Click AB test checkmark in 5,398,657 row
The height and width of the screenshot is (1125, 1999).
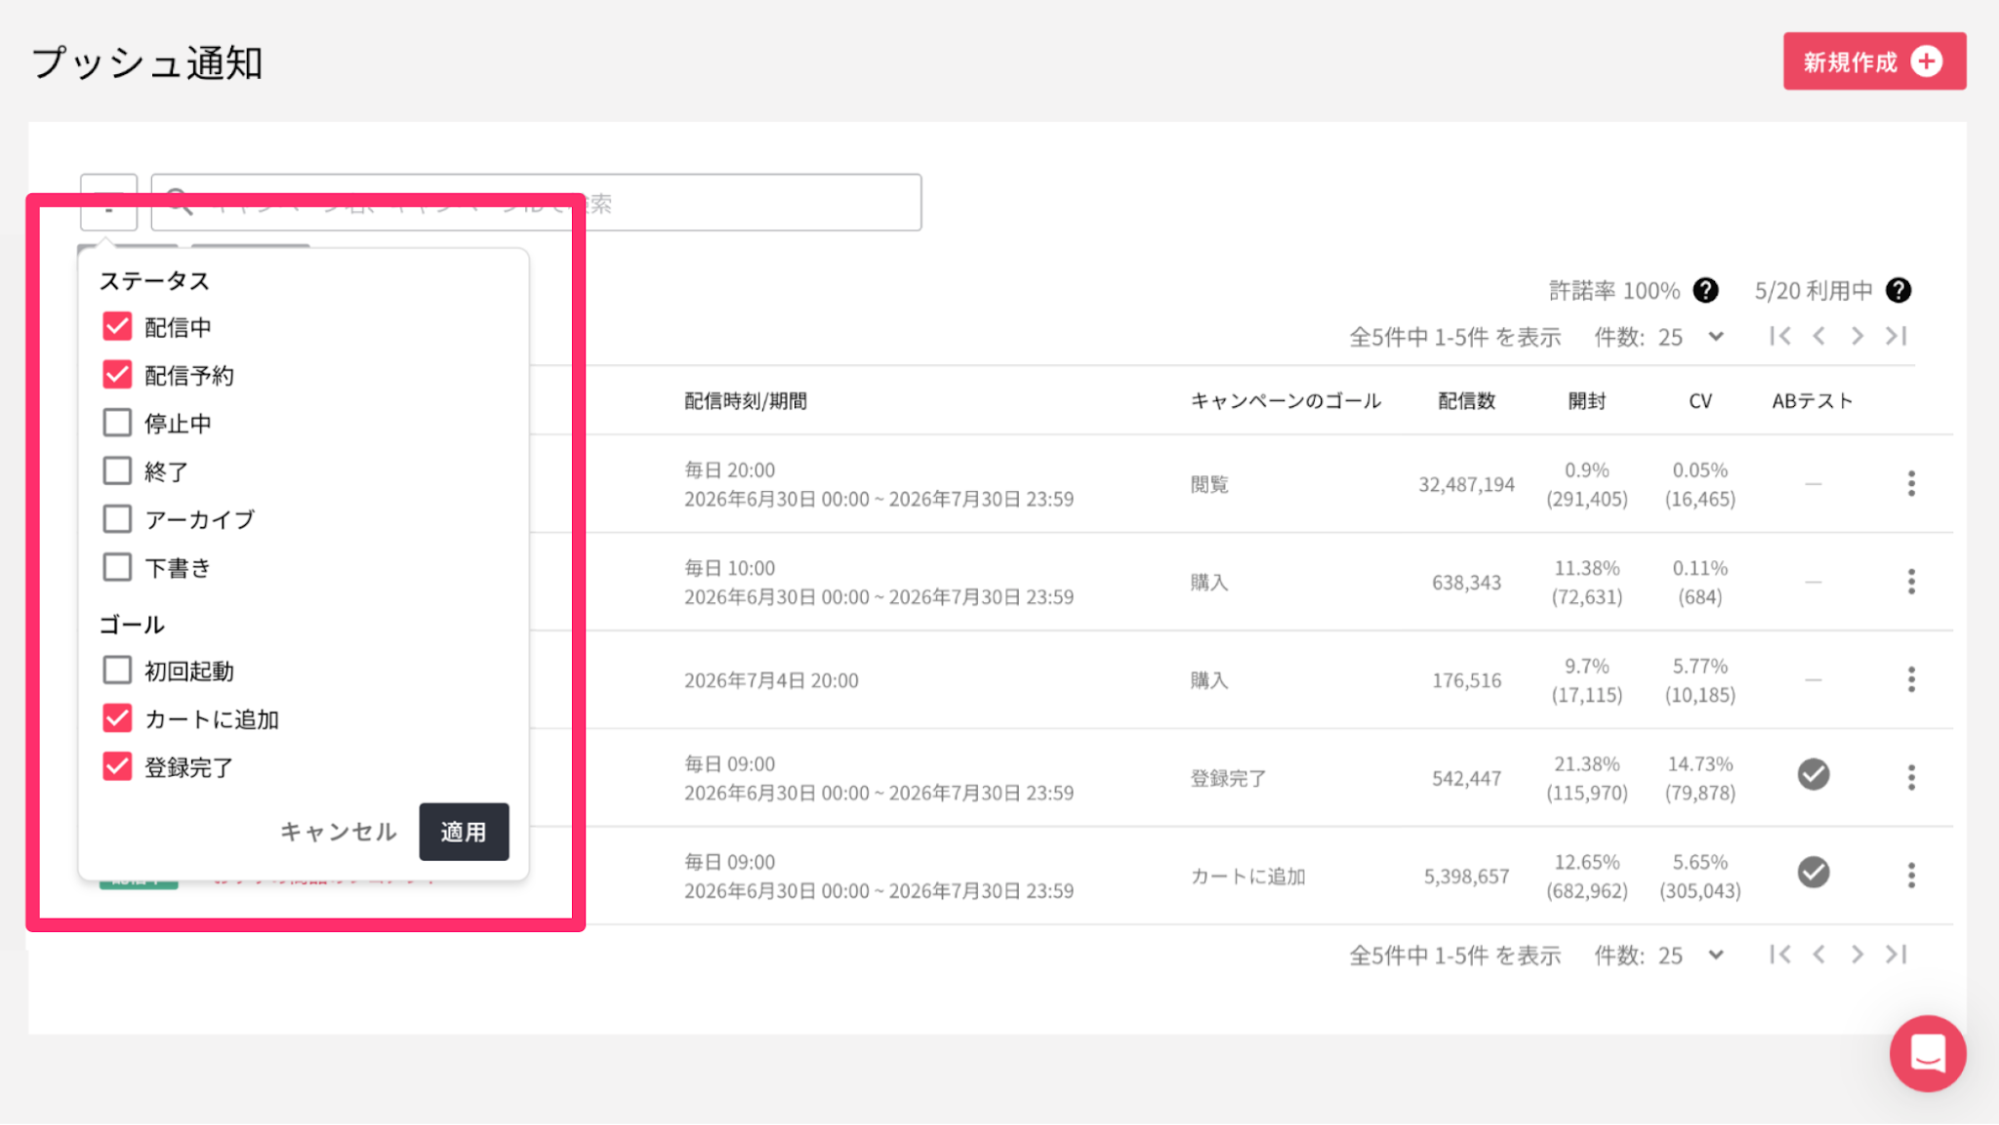click(1813, 872)
